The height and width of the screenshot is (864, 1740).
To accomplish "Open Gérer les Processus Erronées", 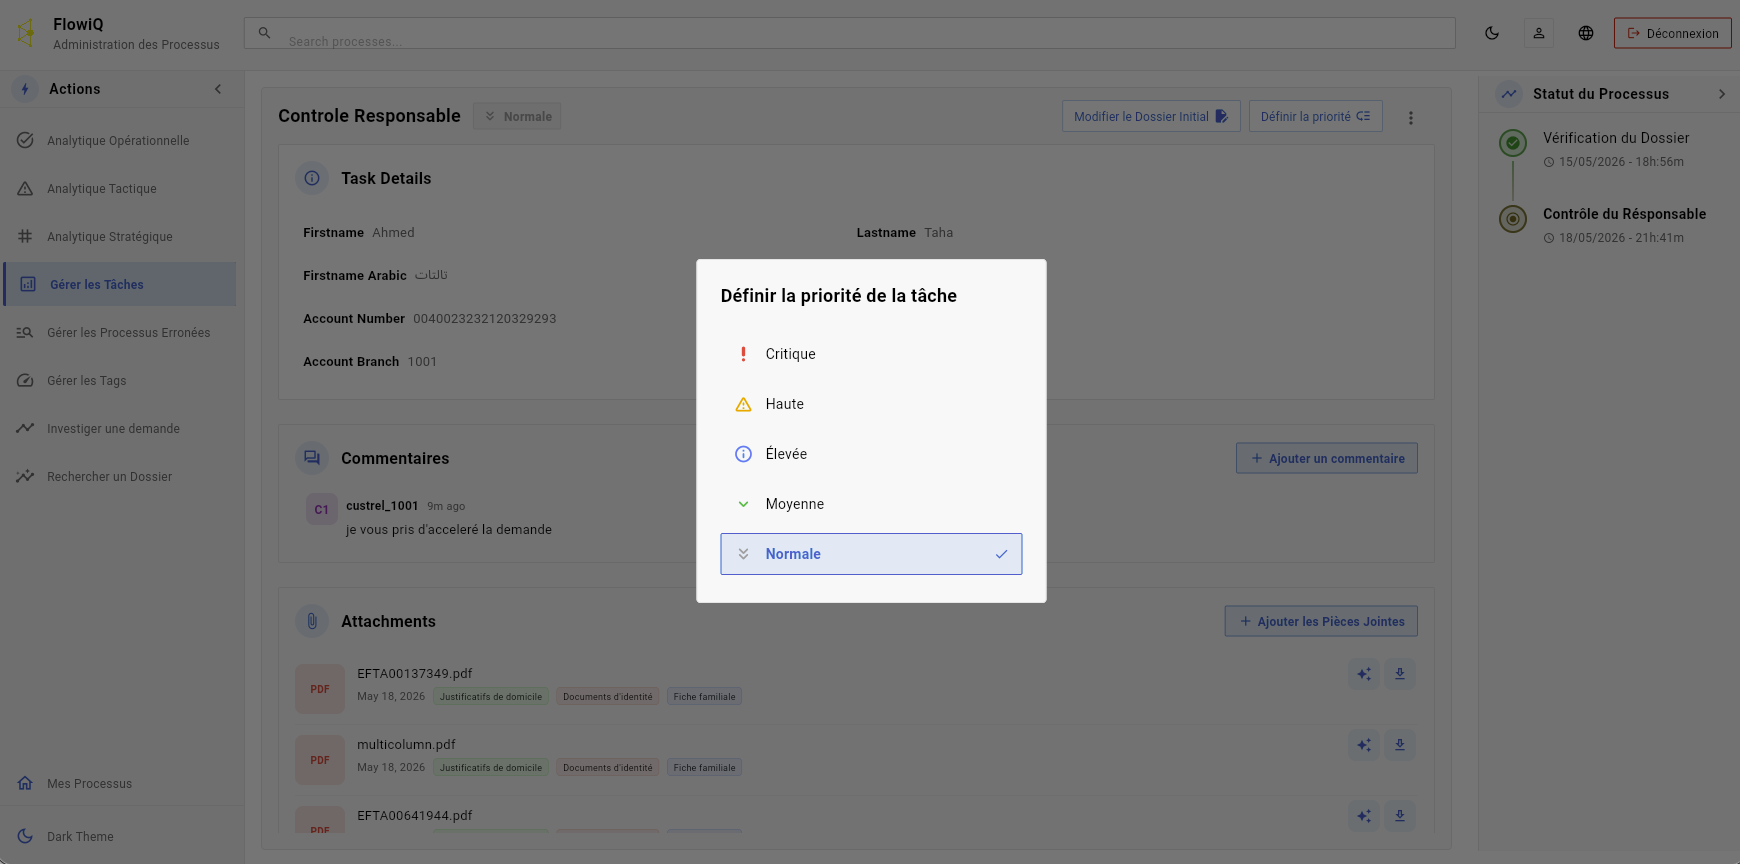I will click(120, 333).
